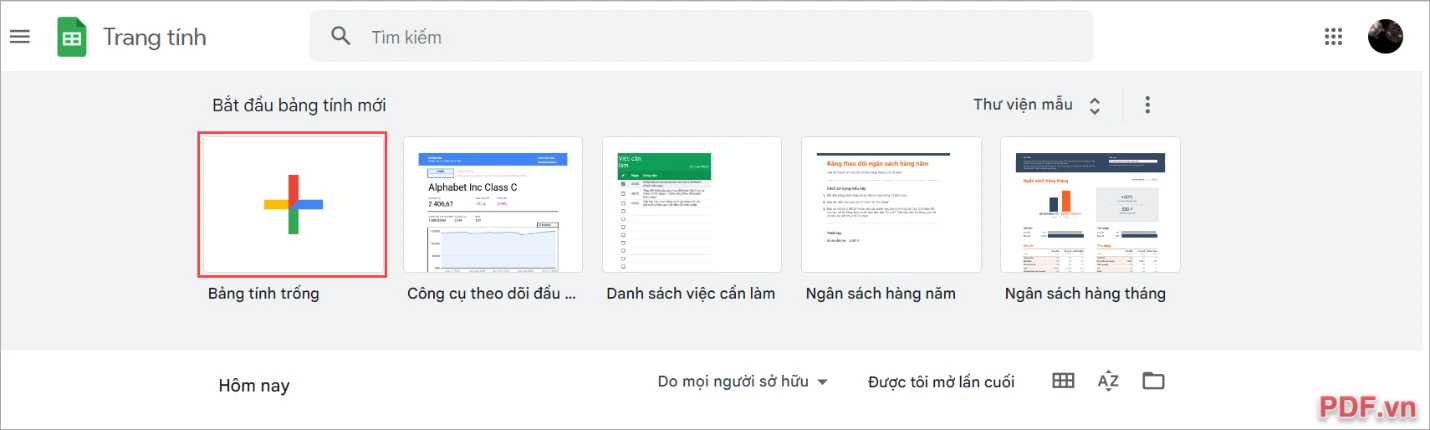Image resolution: width=1430 pixels, height=430 pixels.
Task: Open the Google apps grid
Action: (1333, 37)
